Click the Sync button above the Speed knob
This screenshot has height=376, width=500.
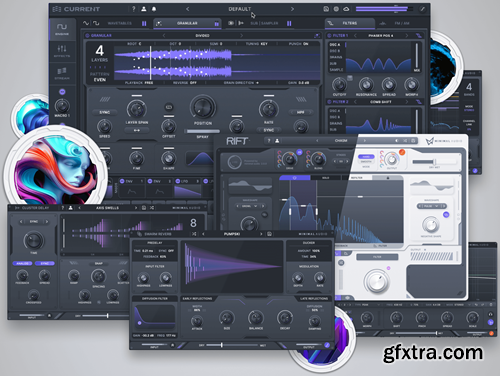(x=105, y=112)
